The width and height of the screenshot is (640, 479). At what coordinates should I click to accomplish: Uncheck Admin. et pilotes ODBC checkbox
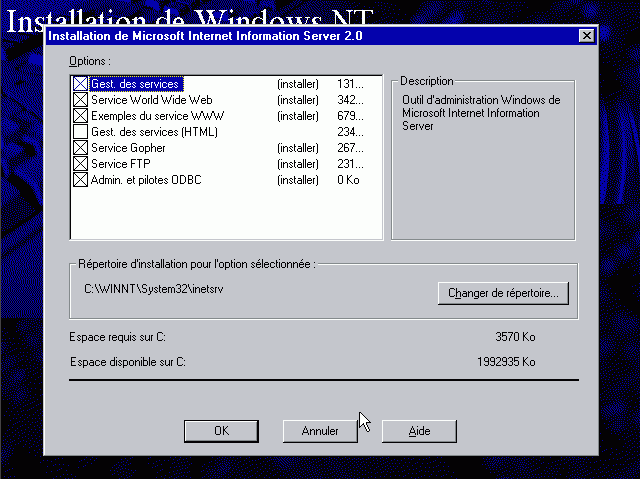point(80,180)
